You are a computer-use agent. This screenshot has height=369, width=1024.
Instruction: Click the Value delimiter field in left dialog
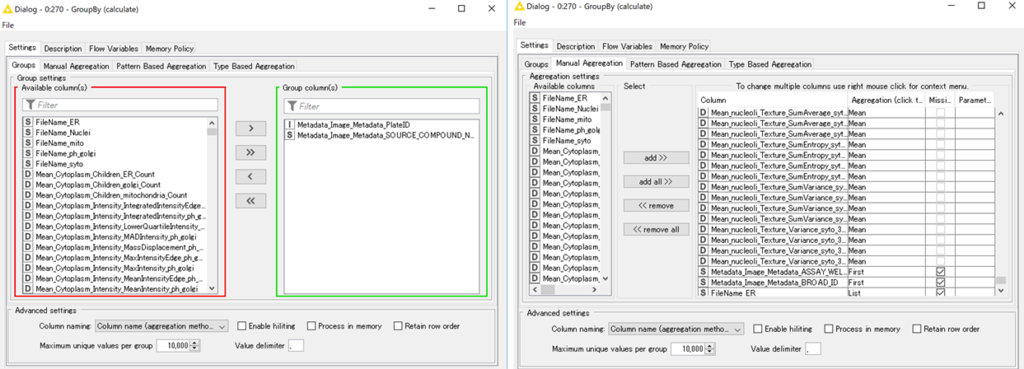[295, 345]
